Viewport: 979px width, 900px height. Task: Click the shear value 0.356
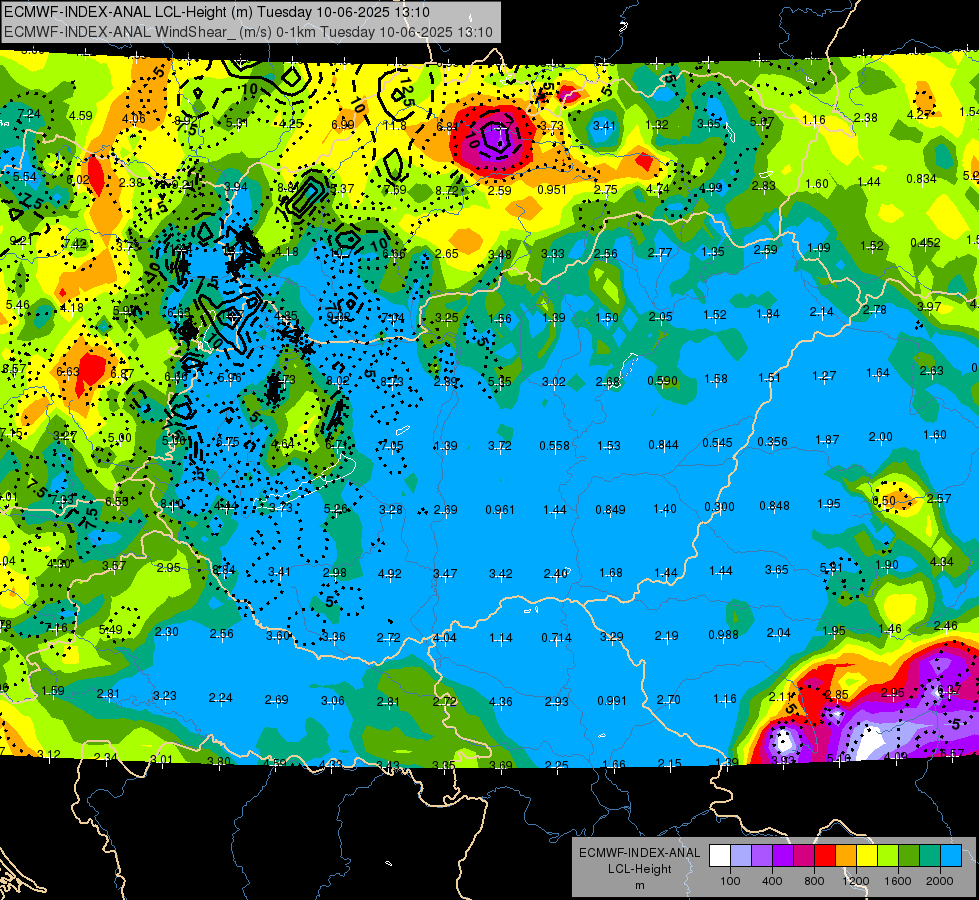coord(772,442)
